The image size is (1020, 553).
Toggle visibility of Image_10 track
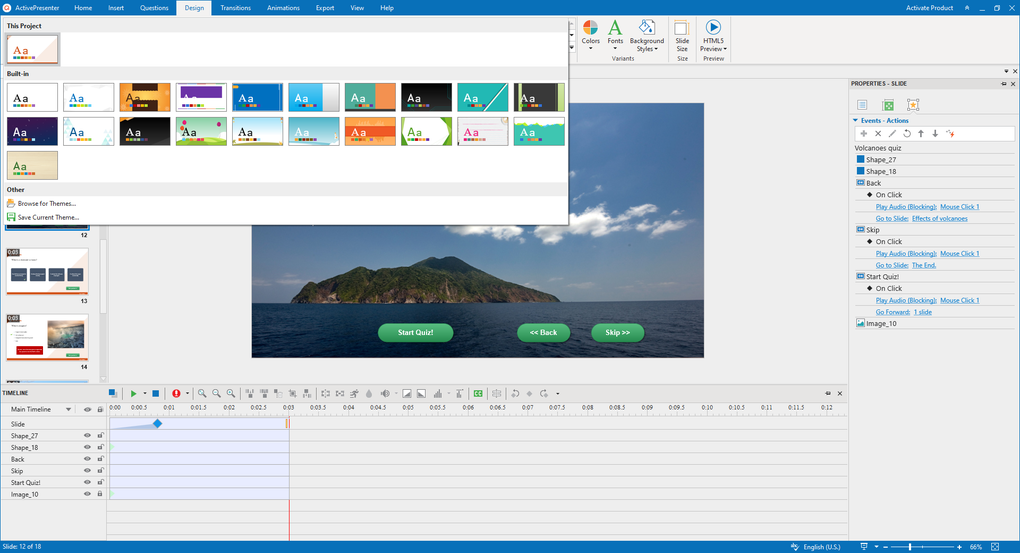pyautogui.click(x=87, y=494)
